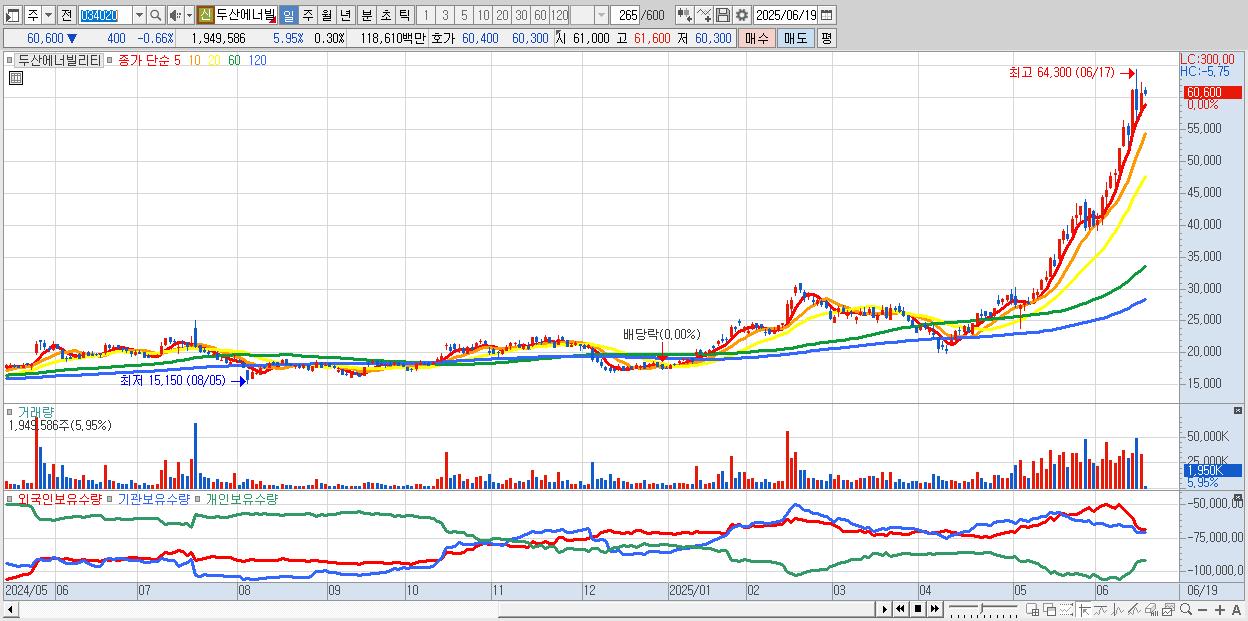Click the multi-chart grid layout icon
1248x621 pixels.
(x=1033, y=610)
